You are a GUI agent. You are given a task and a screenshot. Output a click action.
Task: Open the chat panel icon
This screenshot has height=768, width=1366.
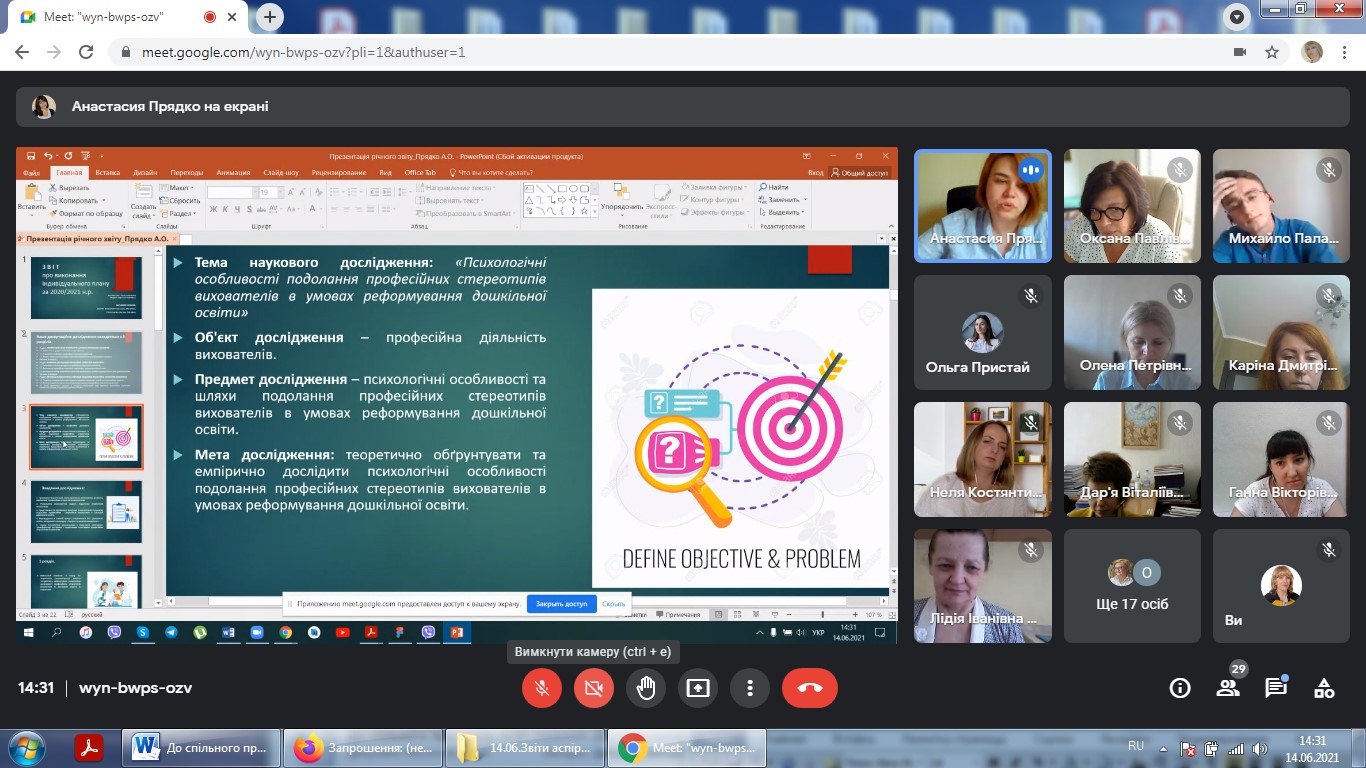(1276, 688)
